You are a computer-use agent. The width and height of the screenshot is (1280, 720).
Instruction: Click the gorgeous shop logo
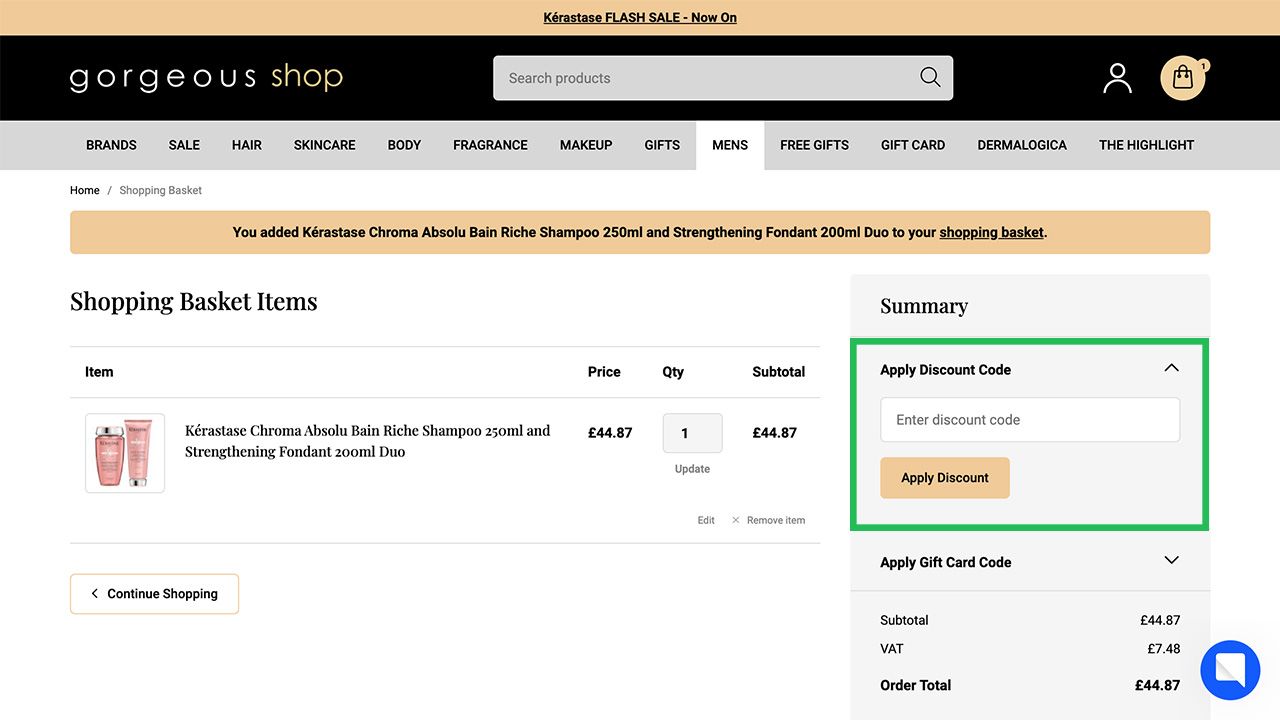(206, 77)
